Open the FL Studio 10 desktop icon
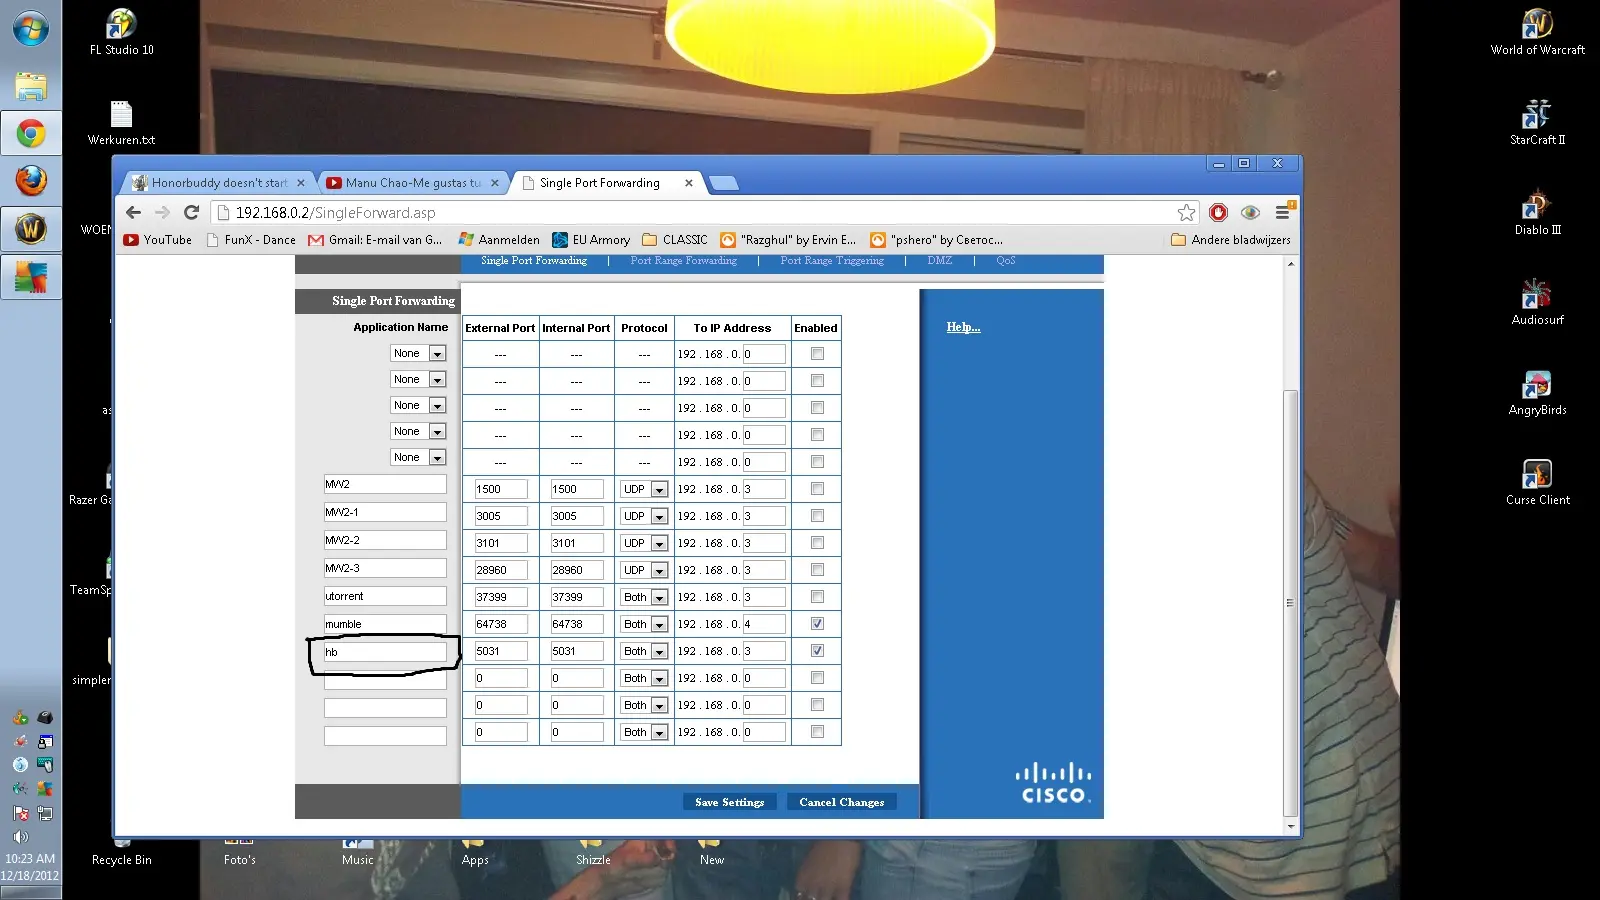The height and width of the screenshot is (900, 1600). [x=121, y=32]
